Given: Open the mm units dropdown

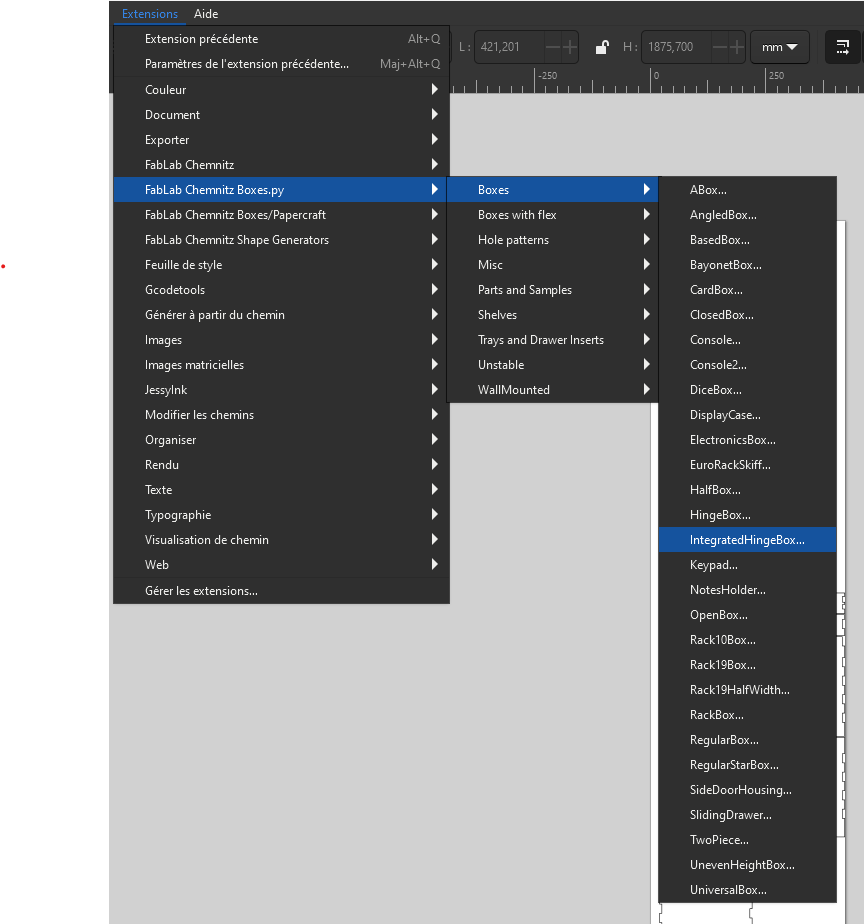Looking at the screenshot, I should click(780, 47).
